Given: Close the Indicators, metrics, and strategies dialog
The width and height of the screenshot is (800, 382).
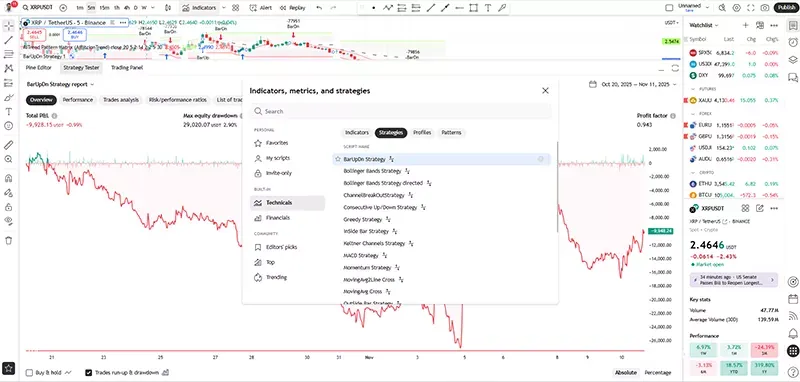Looking at the screenshot, I should 545,91.
